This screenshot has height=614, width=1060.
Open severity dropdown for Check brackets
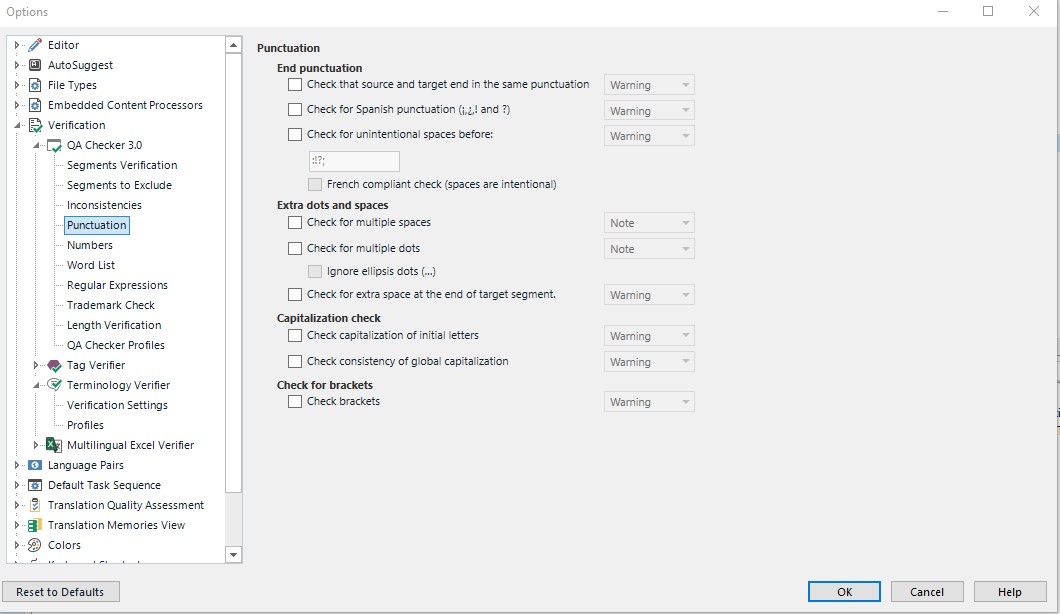tap(649, 402)
